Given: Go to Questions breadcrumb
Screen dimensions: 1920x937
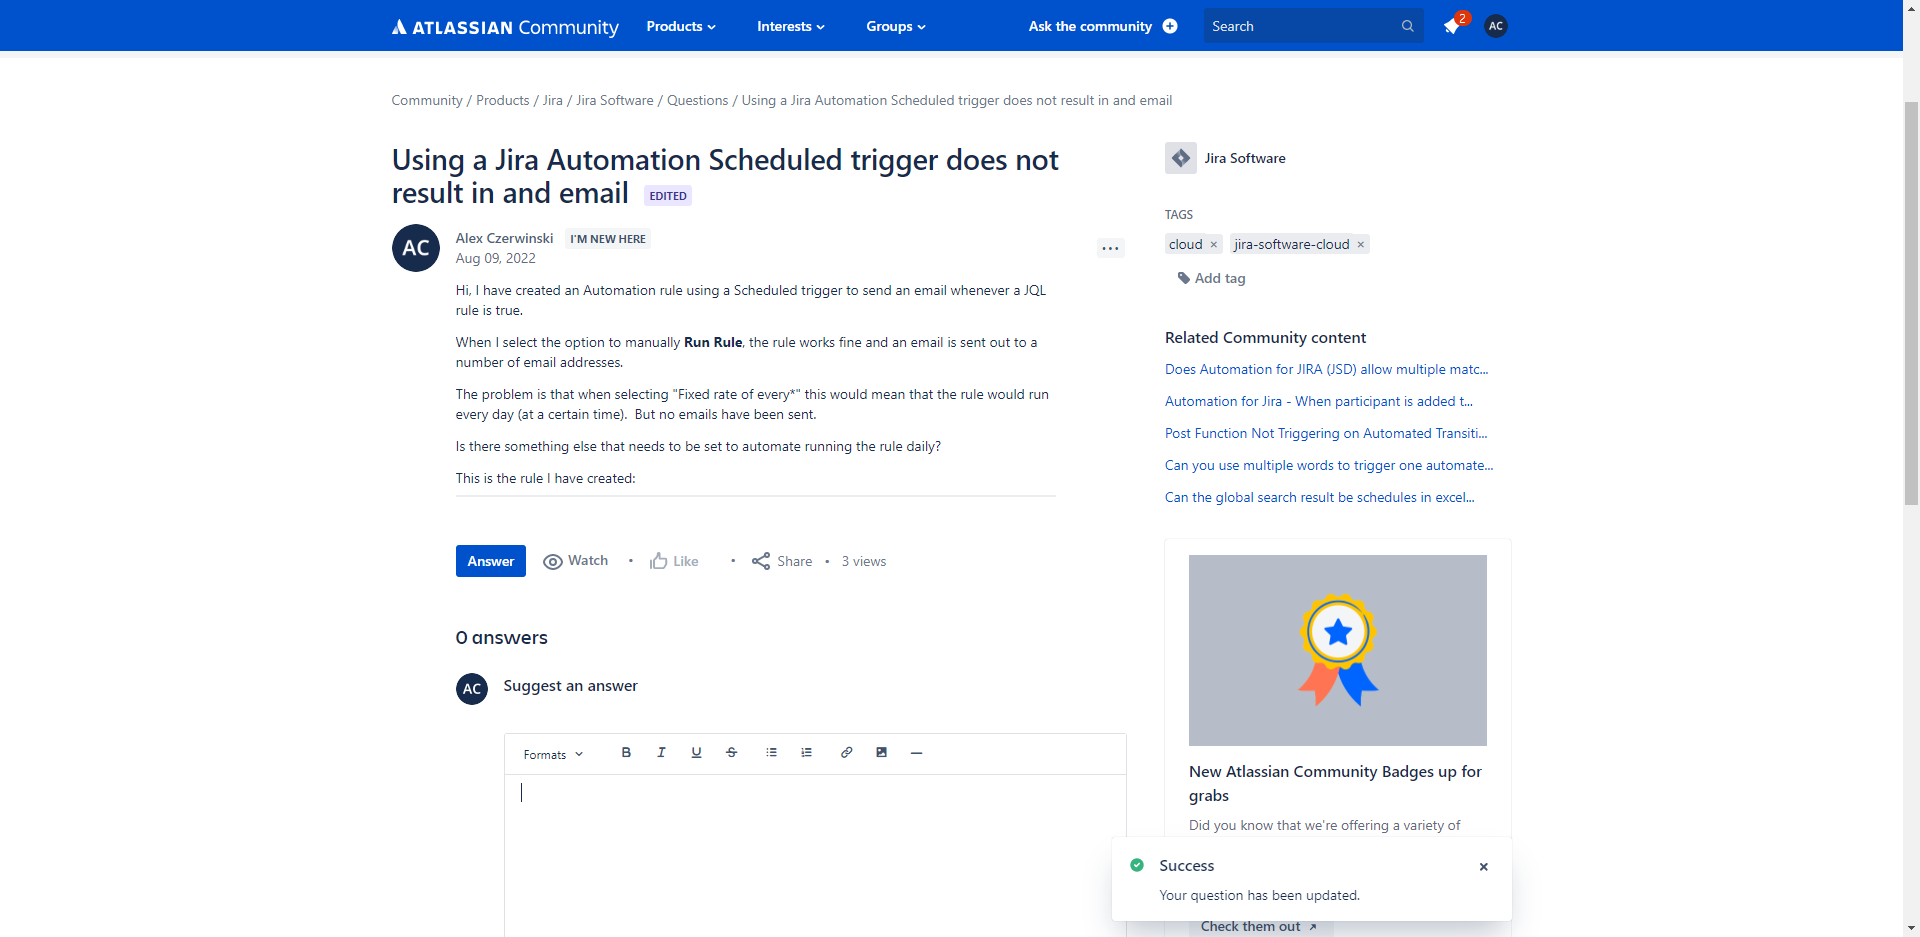Looking at the screenshot, I should [x=698, y=101].
